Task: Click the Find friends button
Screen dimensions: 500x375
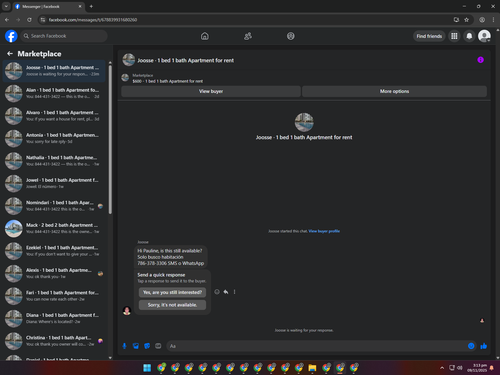Action: point(429,36)
